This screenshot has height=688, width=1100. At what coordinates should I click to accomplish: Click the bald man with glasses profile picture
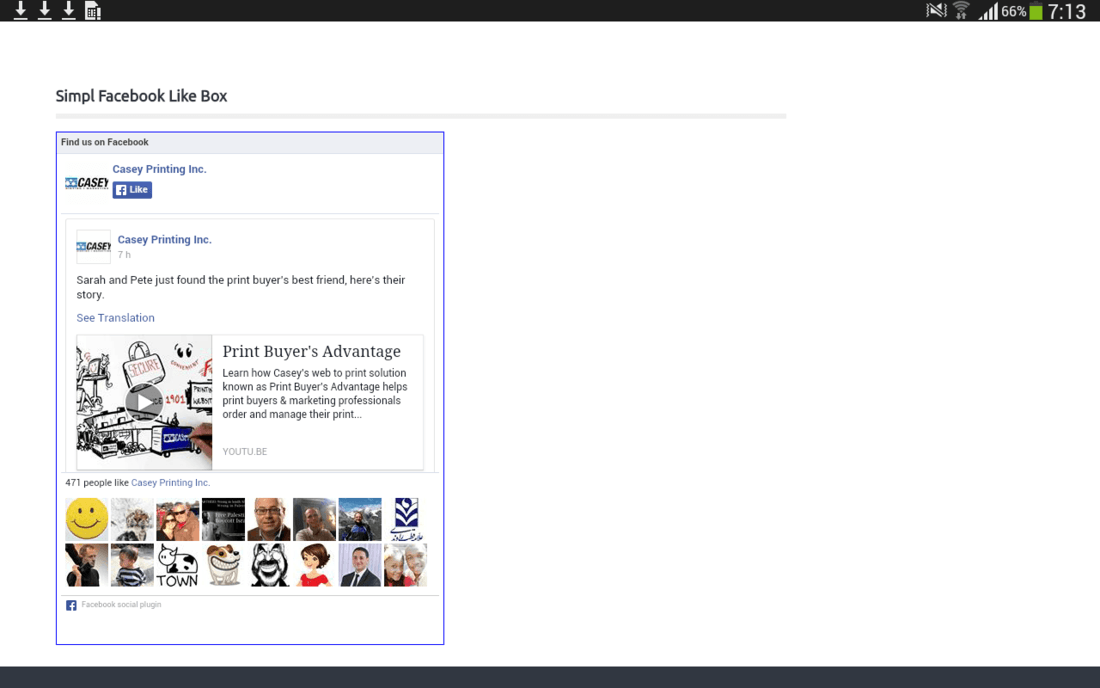[269, 519]
